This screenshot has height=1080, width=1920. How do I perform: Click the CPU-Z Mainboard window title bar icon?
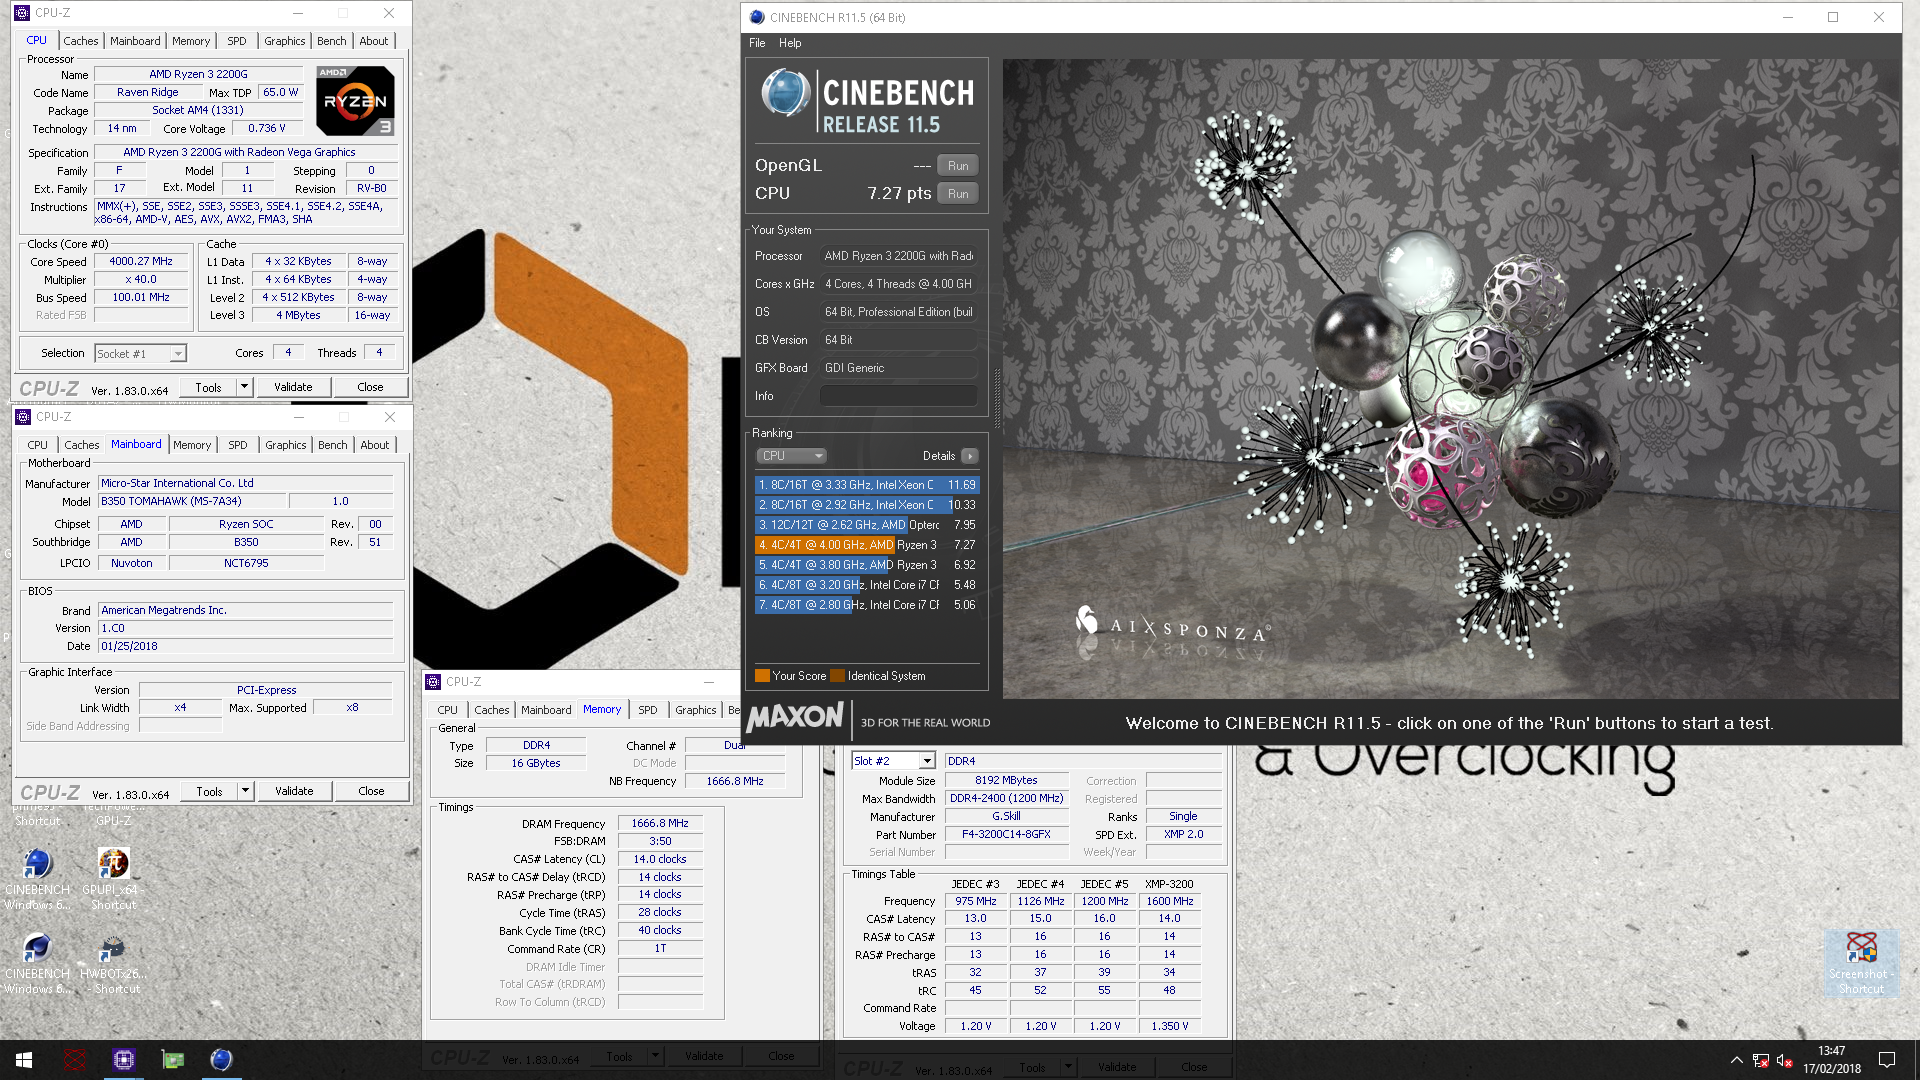pyautogui.click(x=23, y=417)
